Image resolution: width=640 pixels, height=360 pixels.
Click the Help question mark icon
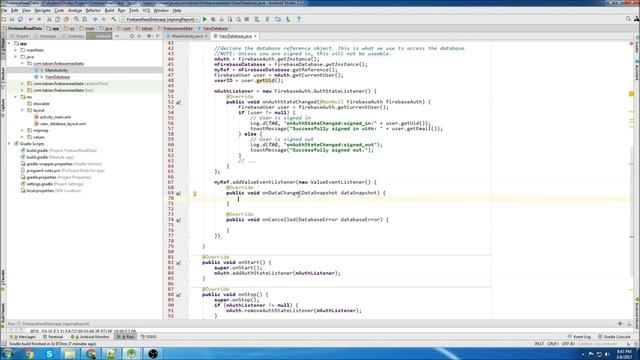click(x=298, y=19)
